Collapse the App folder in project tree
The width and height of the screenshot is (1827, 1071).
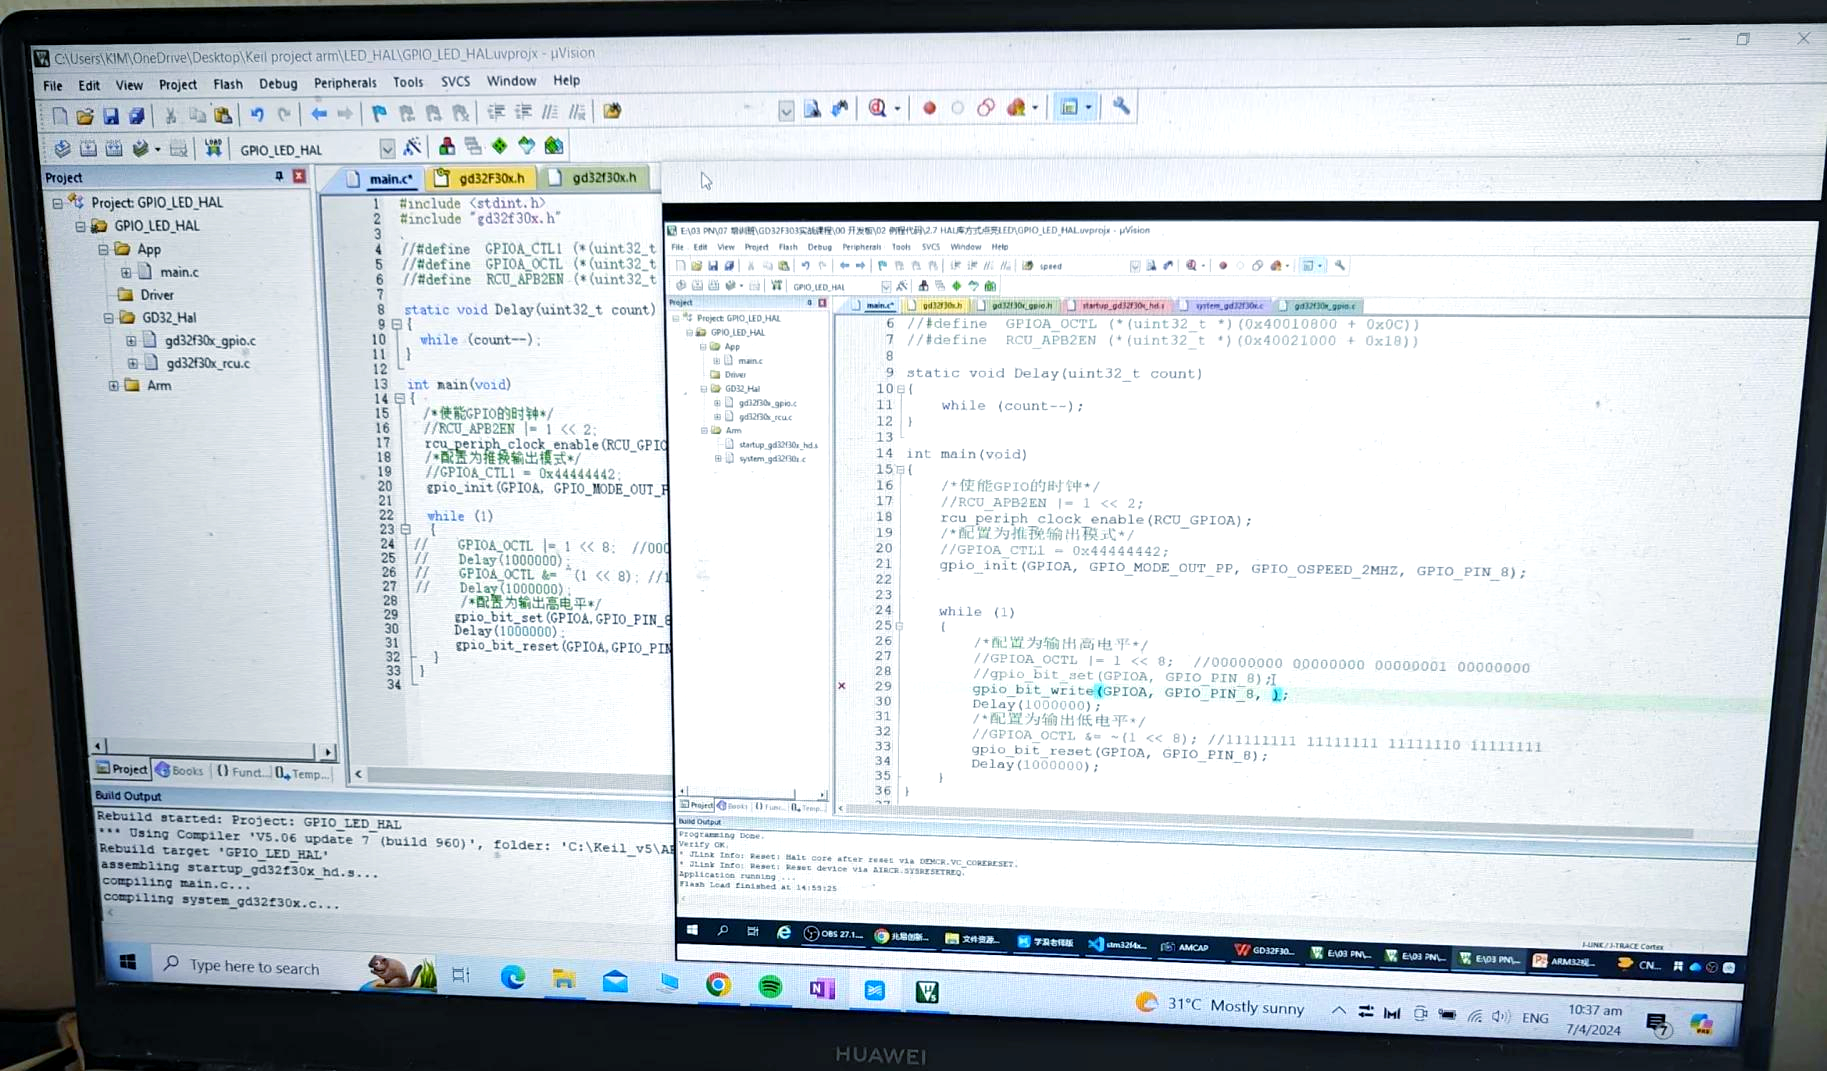pos(102,249)
